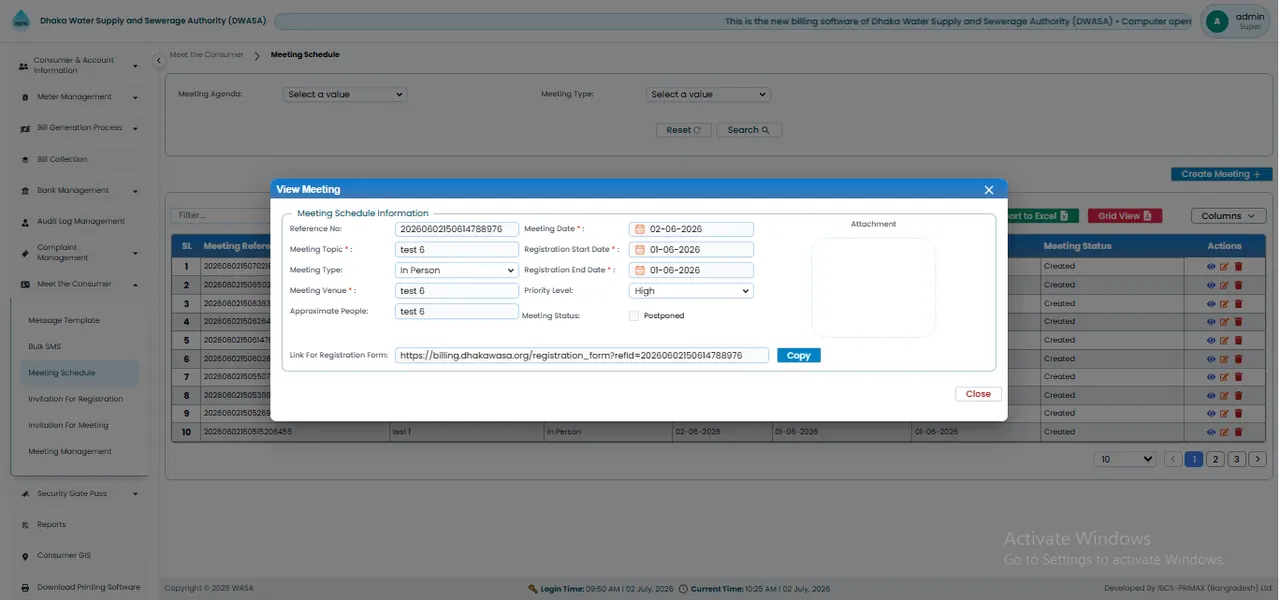Image resolution: width=1280 pixels, height=600 pixels.
Task: Click the calendar icon in Meeting Date field
Action: (640, 229)
